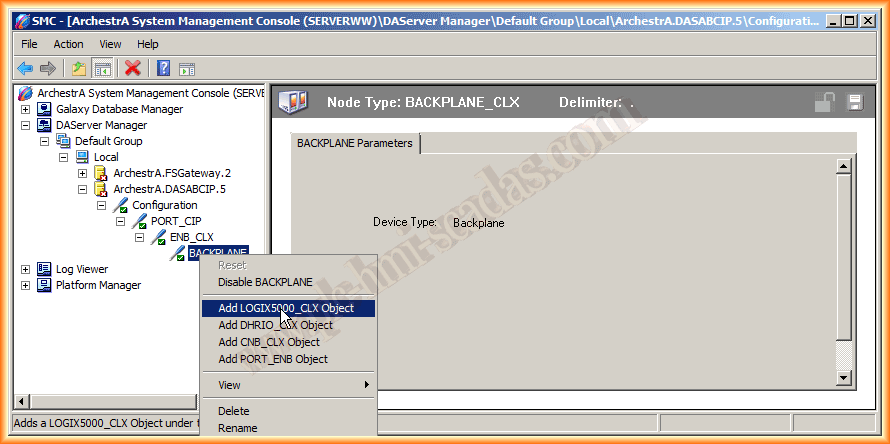Toggle the Show/Hide Console Tree icon
Screen dimensions: 890x444
[x=101, y=68]
